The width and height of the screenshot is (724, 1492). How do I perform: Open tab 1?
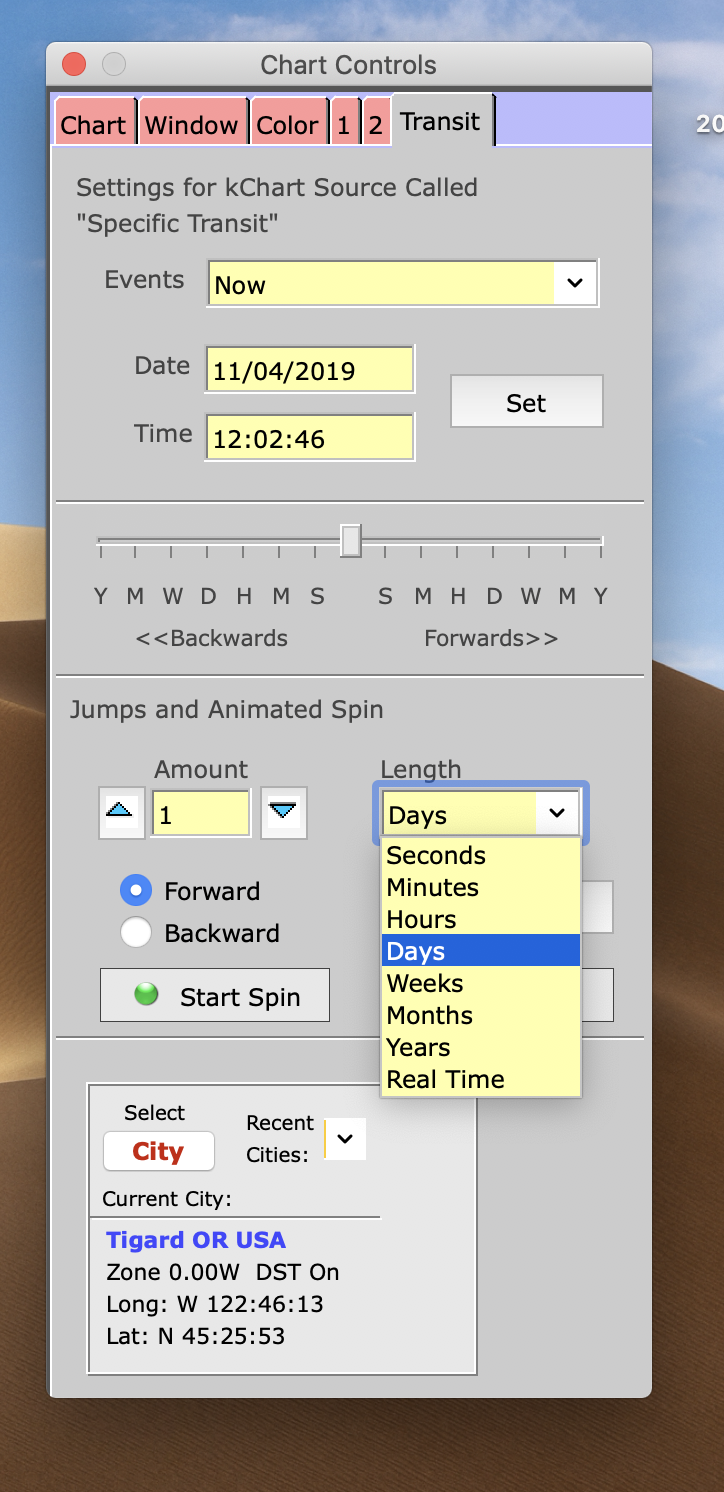(x=344, y=125)
